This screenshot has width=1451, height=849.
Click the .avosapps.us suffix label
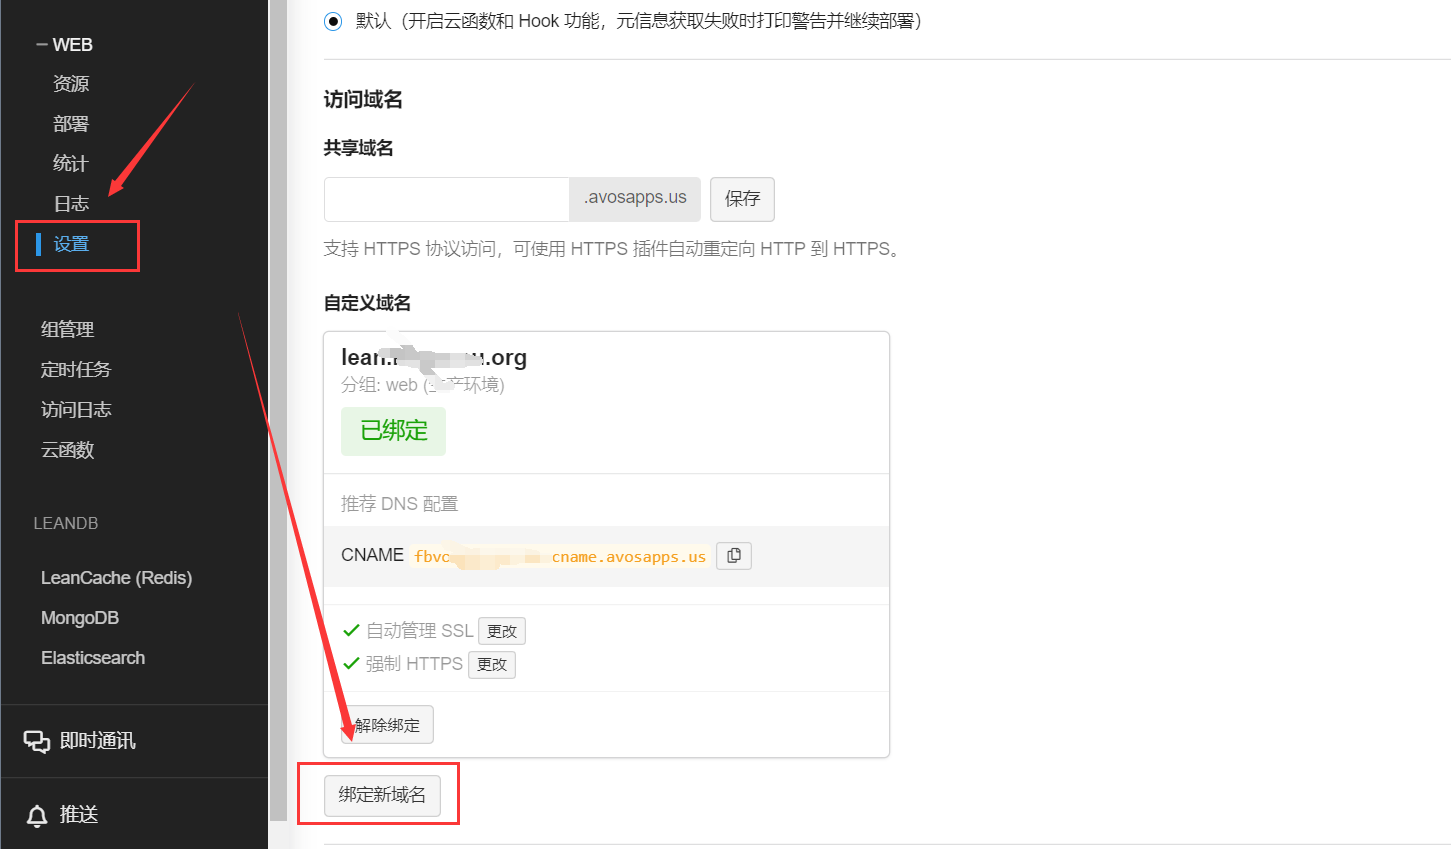(635, 198)
